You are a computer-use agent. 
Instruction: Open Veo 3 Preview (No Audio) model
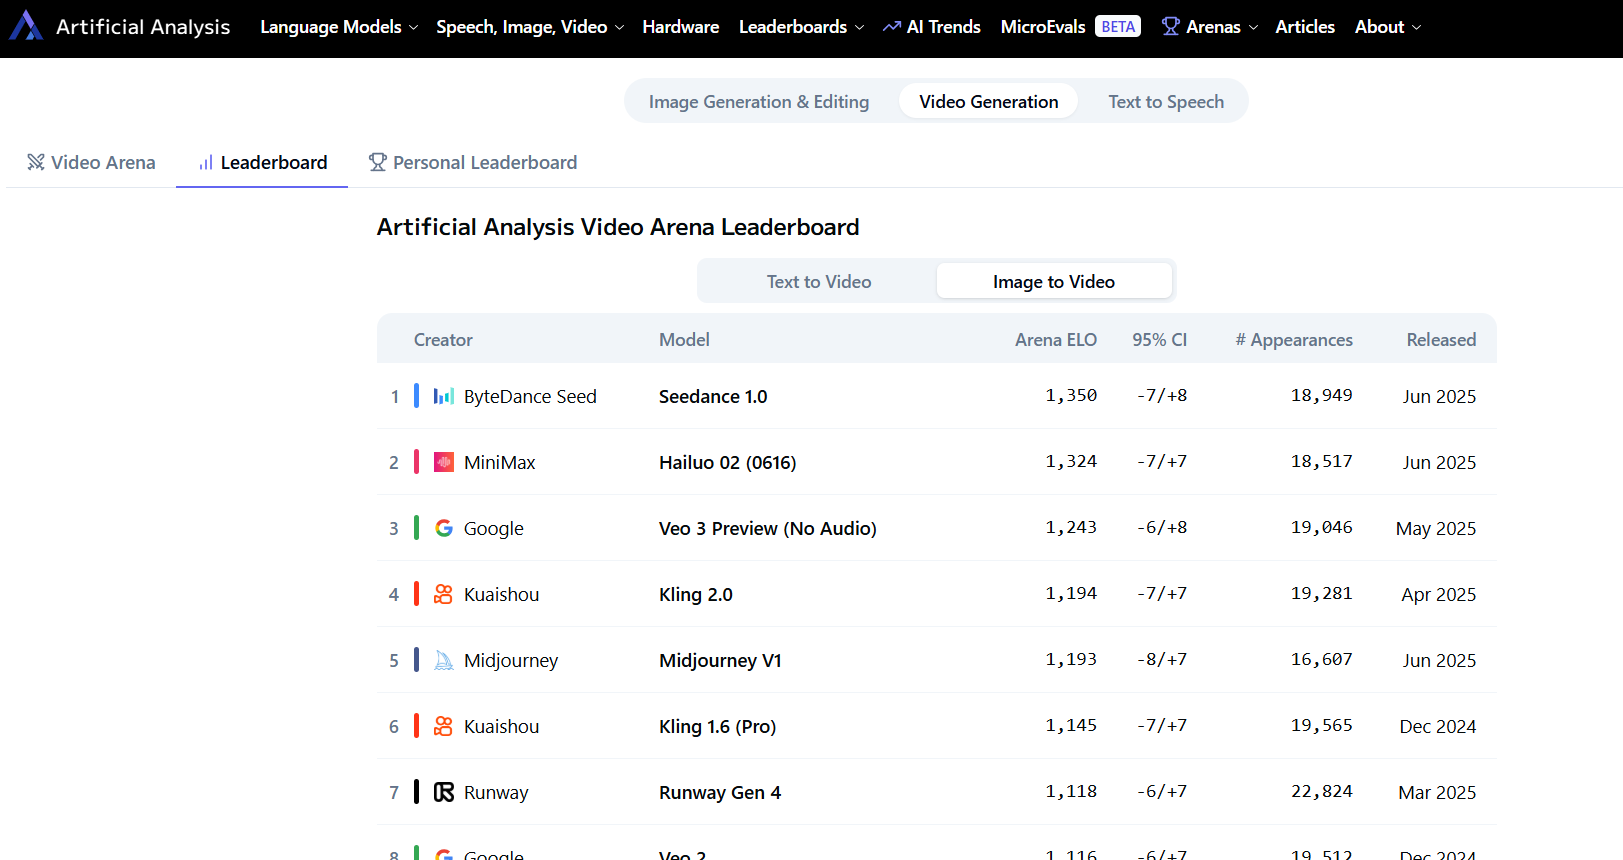tap(768, 528)
